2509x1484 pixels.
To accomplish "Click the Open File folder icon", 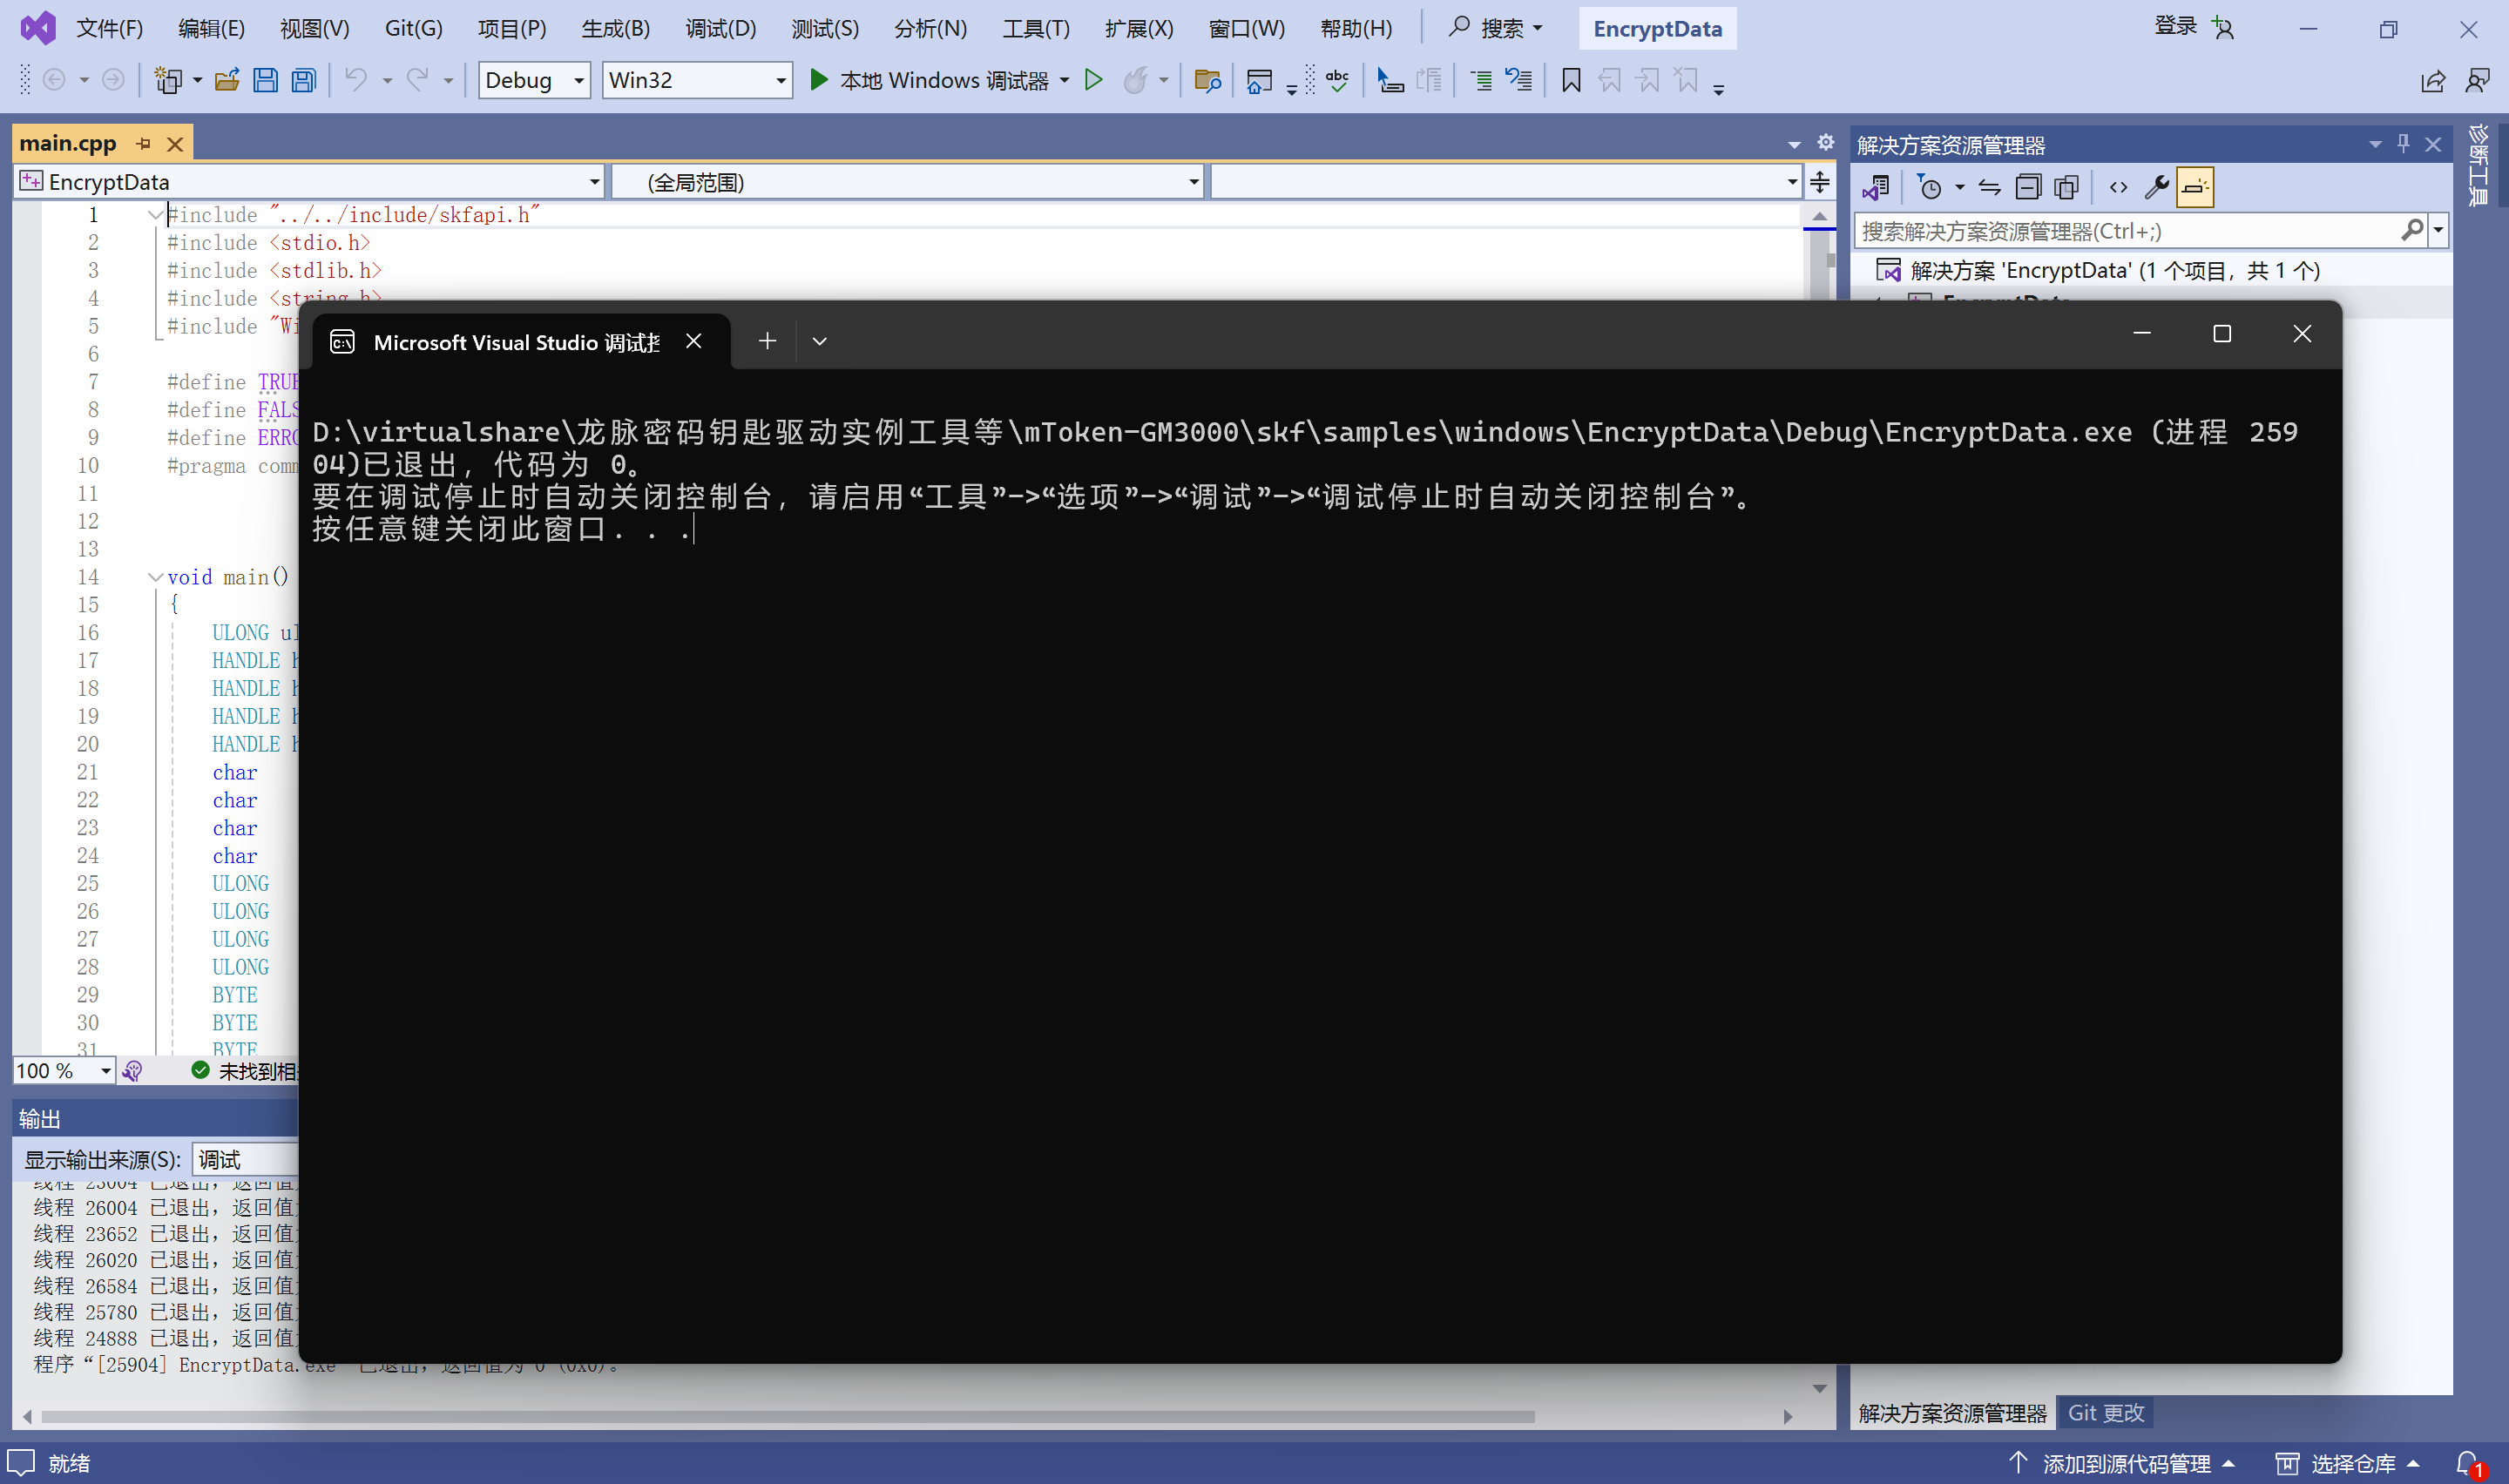I will (x=227, y=80).
